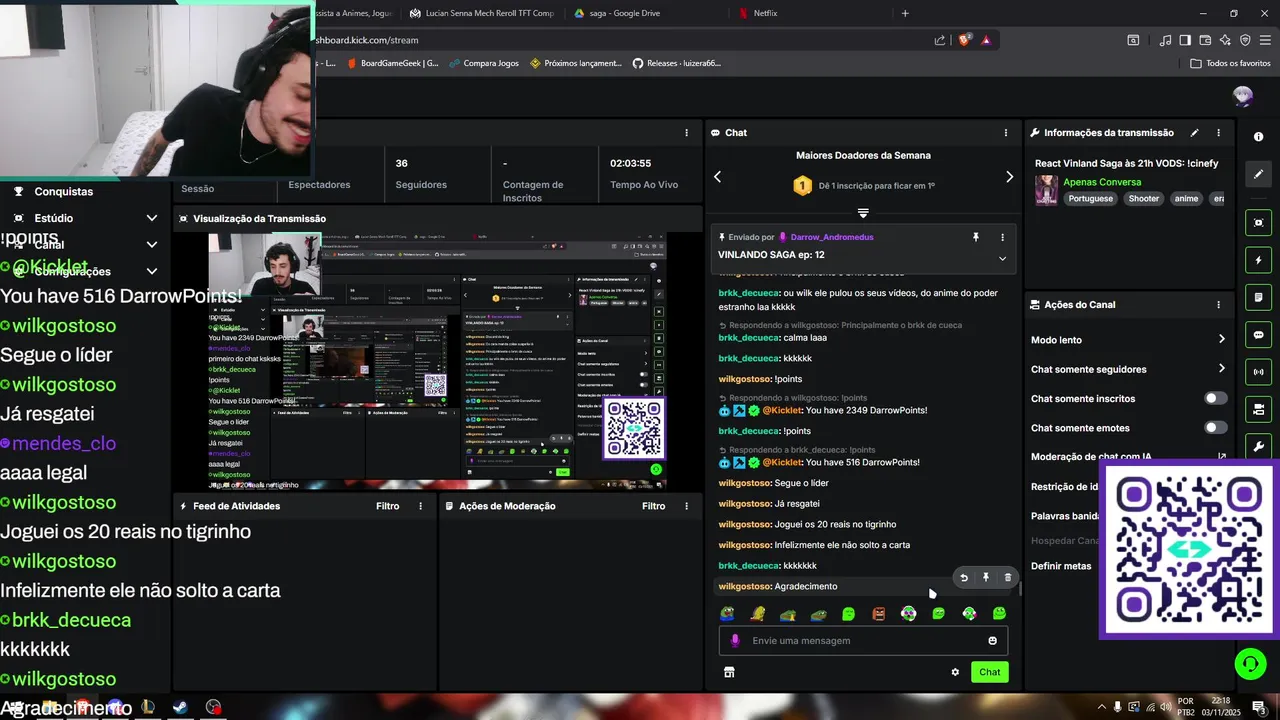The width and height of the screenshot is (1280, 720).
Task: Click the pencil edit icon in right rail
Action: pos(1258,174)
